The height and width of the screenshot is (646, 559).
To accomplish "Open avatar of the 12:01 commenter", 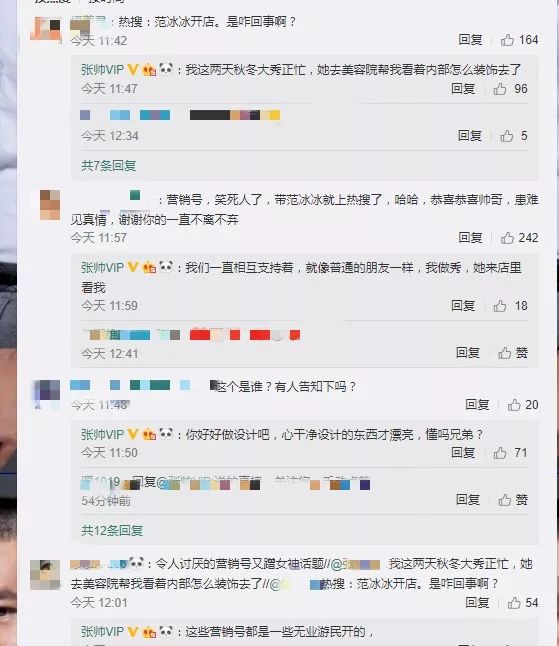I will [46, 575].
